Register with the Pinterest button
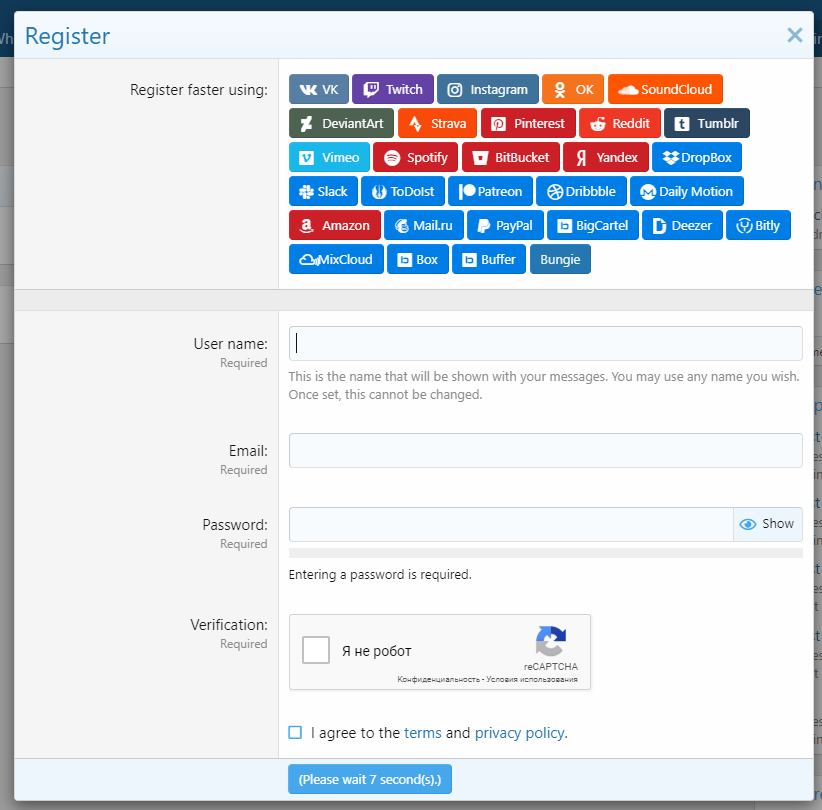Image resolution: width=822 pixels, height=810 pixels. tap(528, 124)
